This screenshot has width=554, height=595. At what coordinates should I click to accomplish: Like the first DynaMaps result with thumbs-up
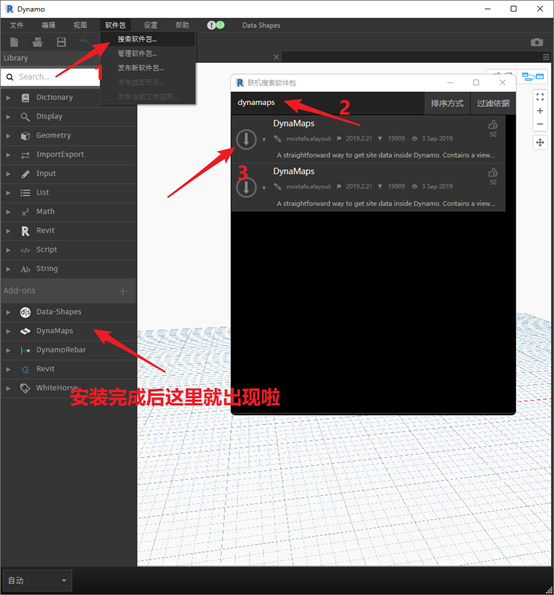point(493,124)
